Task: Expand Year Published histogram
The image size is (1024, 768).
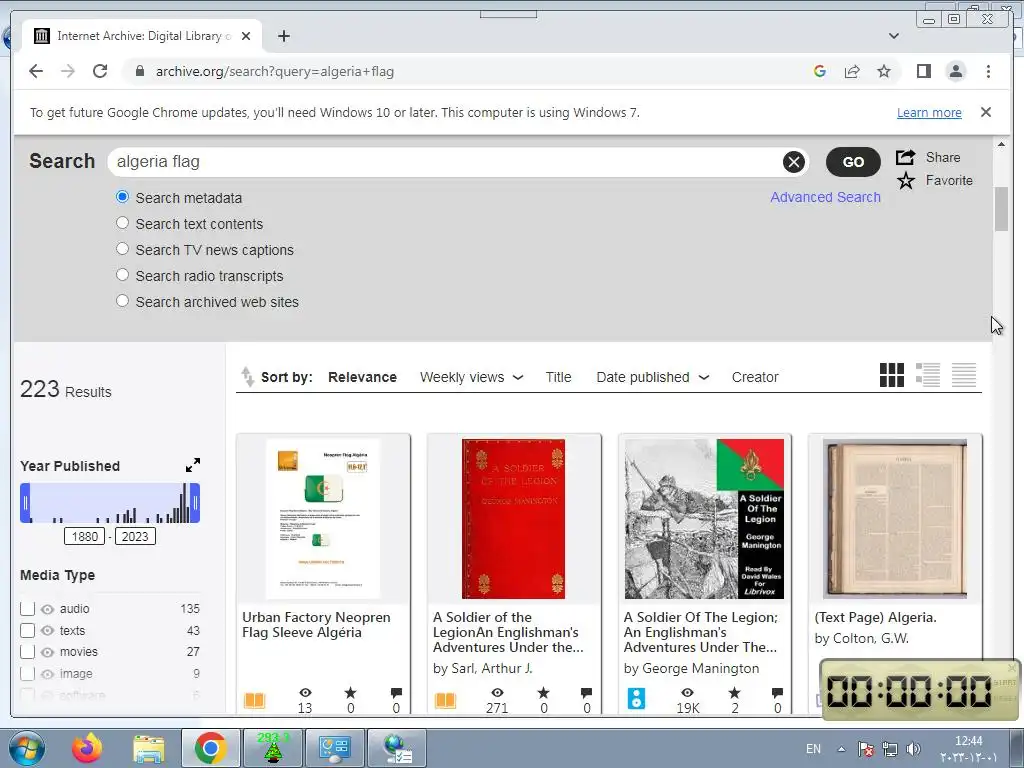Action: coord(193,466)
